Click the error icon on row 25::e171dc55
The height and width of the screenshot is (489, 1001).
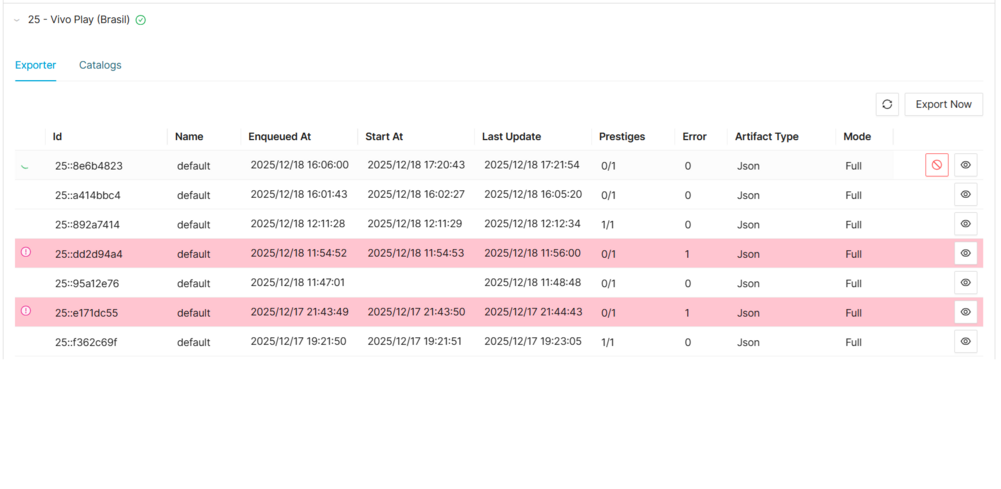click(26, 311)
